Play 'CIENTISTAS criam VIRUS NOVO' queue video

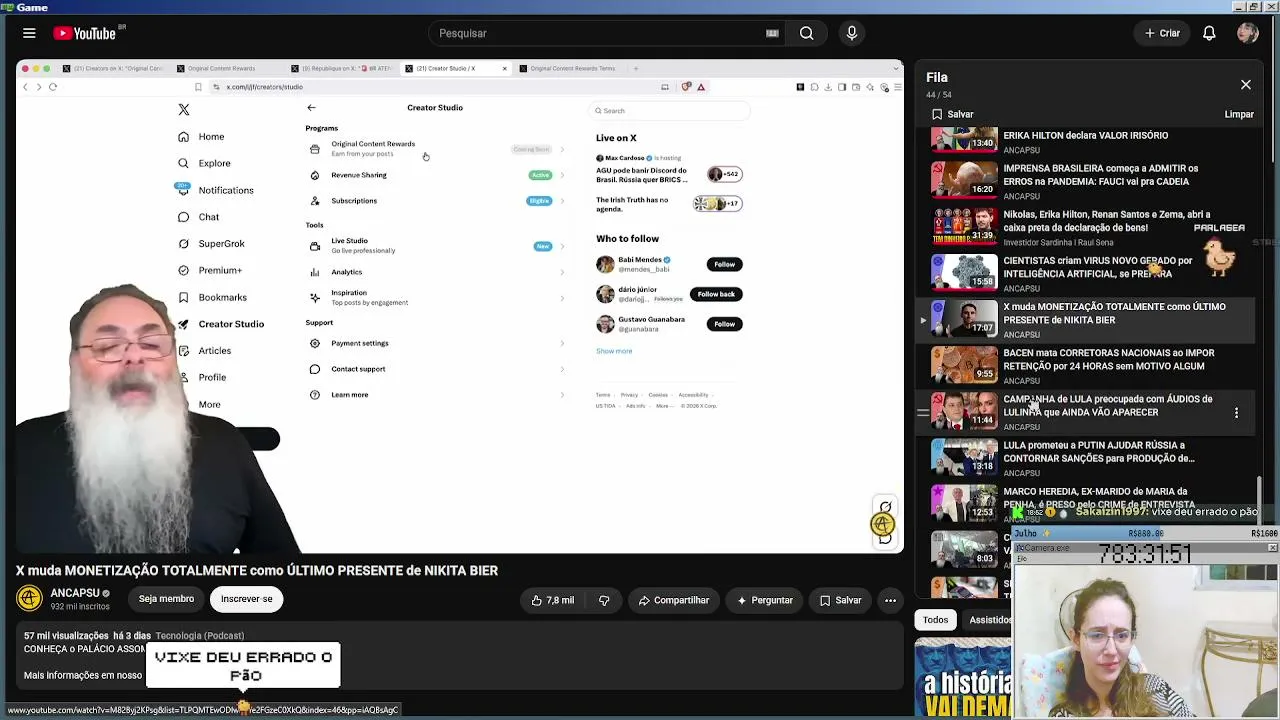pos(1097,267)
